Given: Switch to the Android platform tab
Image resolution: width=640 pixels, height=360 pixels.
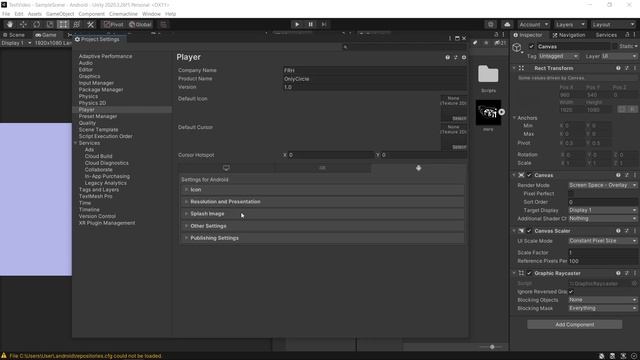Looking at the screenshot, I should pyautogui.click(x=418, y=168).
